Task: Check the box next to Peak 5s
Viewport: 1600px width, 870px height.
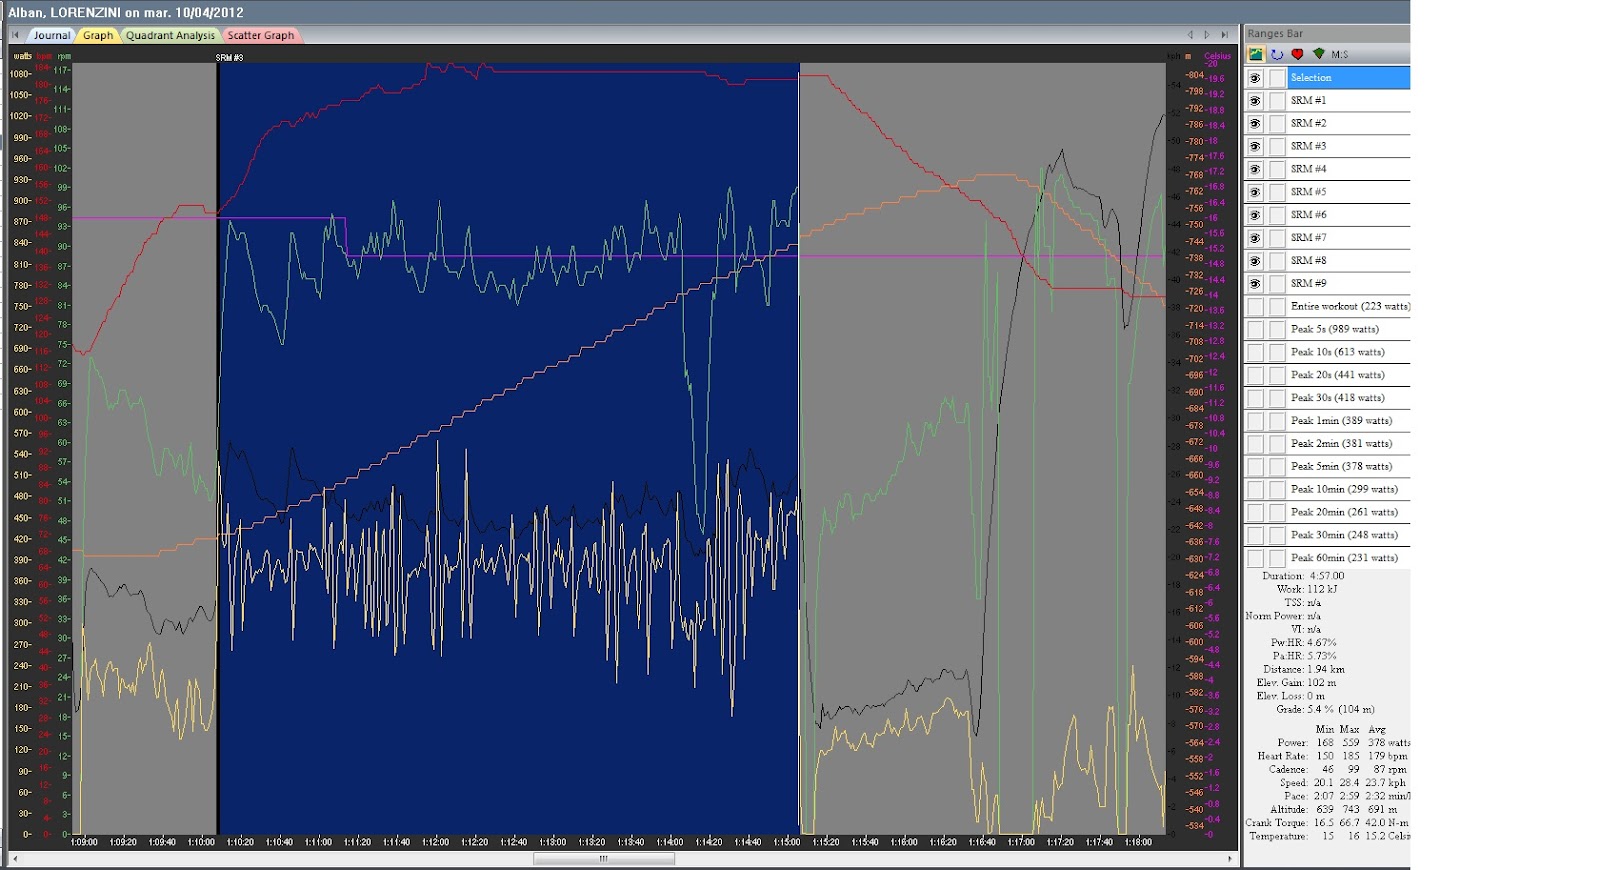Action: [1277, 330]
